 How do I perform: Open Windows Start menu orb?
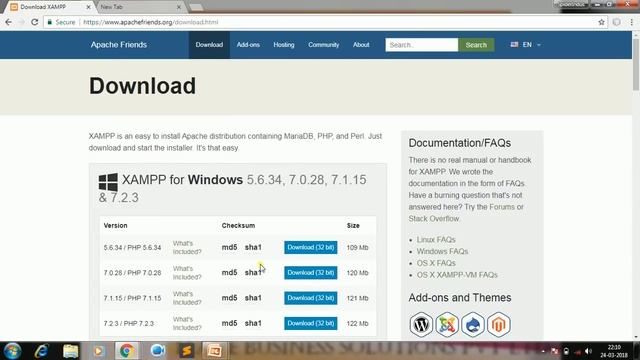pyautogui.click(x=12, y=351)
